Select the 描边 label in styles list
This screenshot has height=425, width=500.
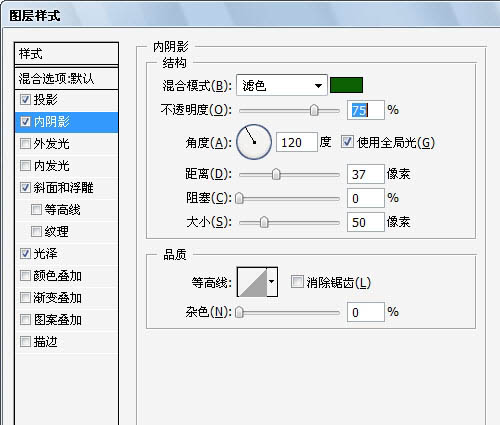[x=45, y=342]
